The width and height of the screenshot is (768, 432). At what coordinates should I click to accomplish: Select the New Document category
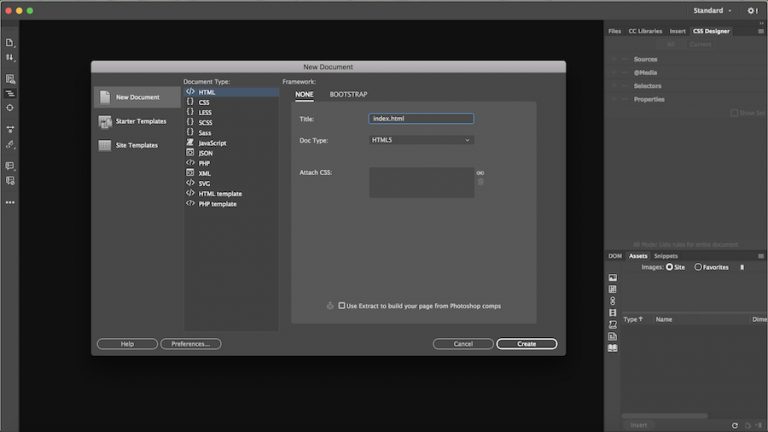pyautogui.click(x=137, y=97)
